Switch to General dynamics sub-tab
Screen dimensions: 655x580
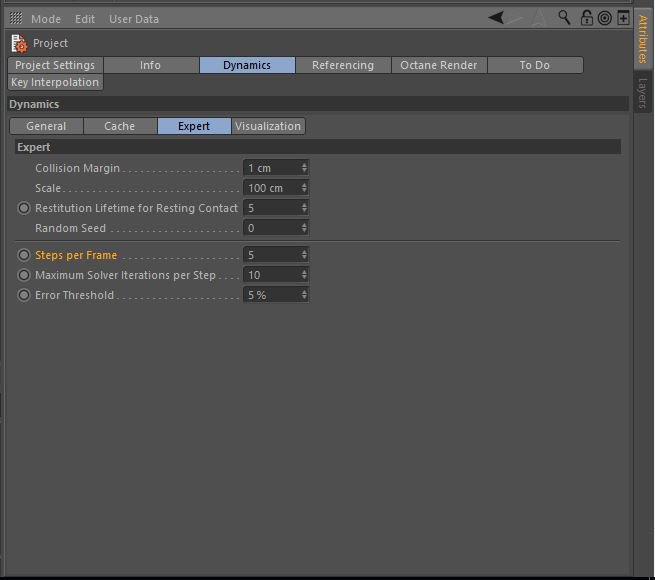(46, 126)
